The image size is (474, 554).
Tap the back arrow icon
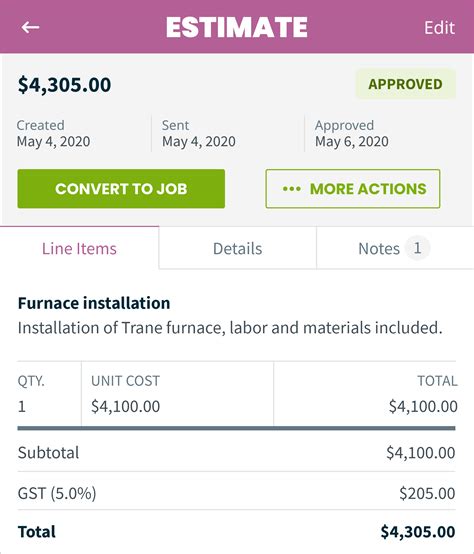tap(30, 27)
